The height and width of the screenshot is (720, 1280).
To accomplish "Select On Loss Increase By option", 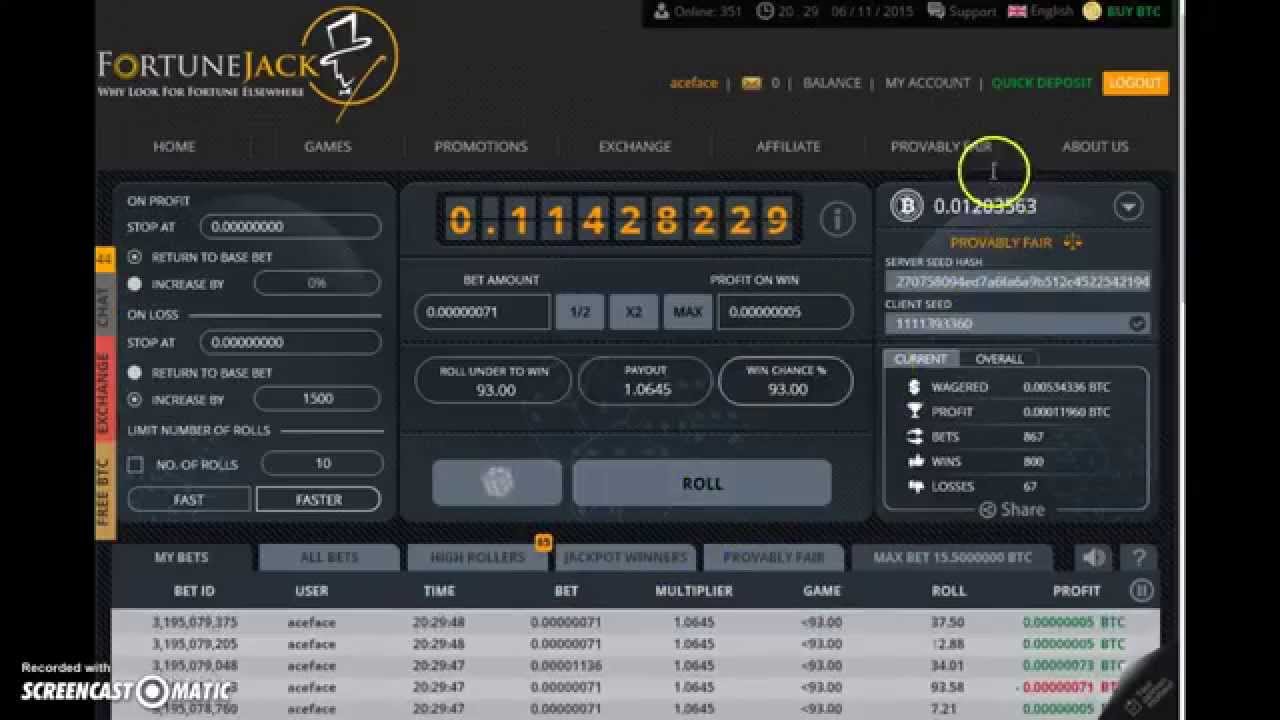I will (x=135, y=399).
